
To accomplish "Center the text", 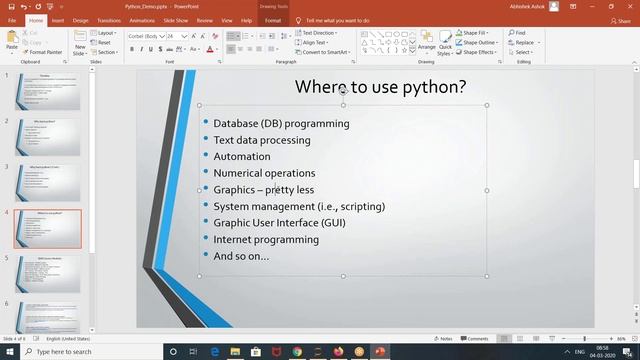I will (x=240, y=49).
